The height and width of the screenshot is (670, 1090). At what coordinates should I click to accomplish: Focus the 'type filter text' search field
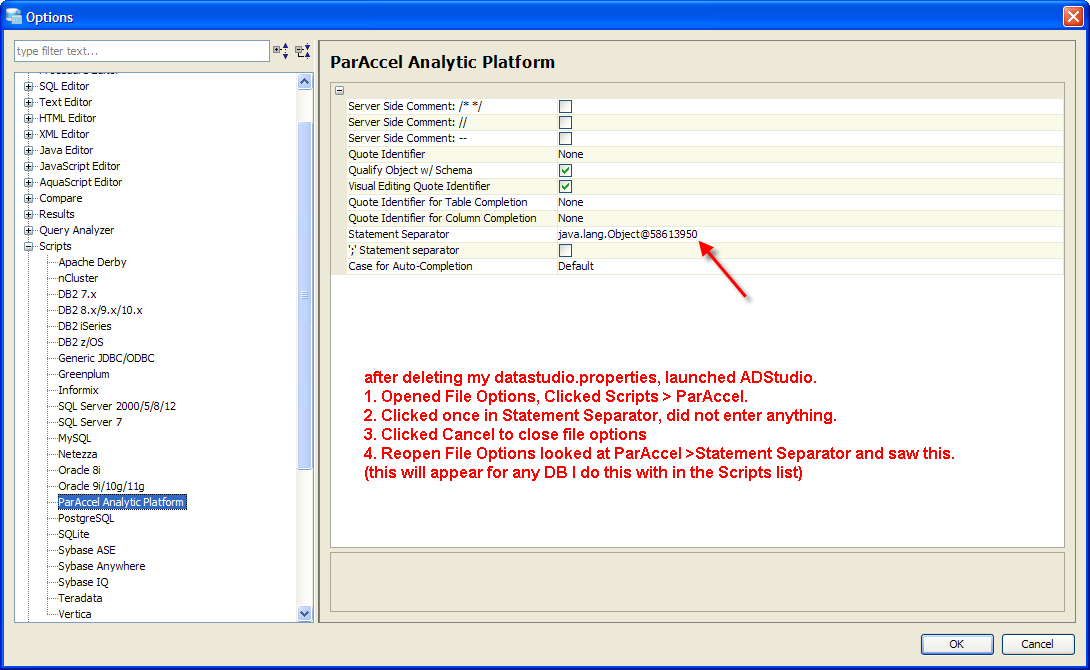pyautogui.click(x=142, y=51)
